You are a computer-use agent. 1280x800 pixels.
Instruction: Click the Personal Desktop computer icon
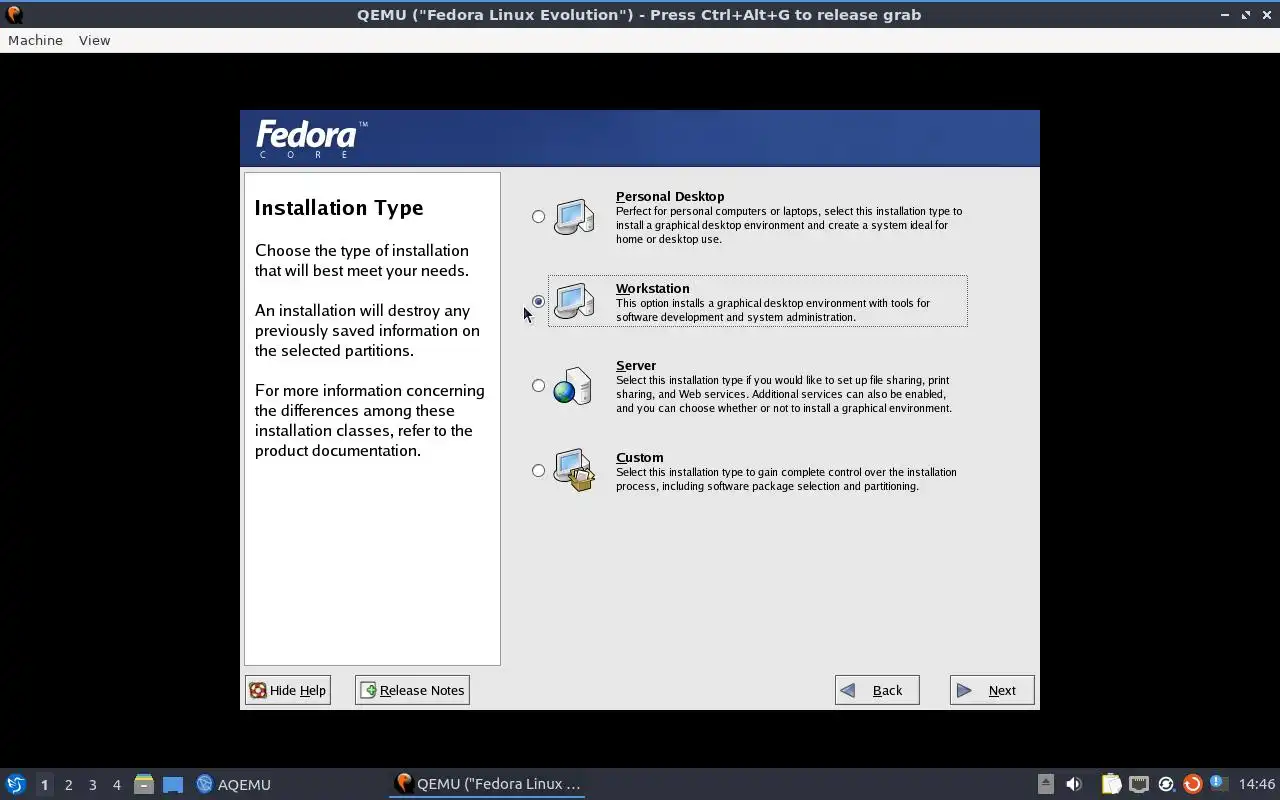tap(574, 217)
